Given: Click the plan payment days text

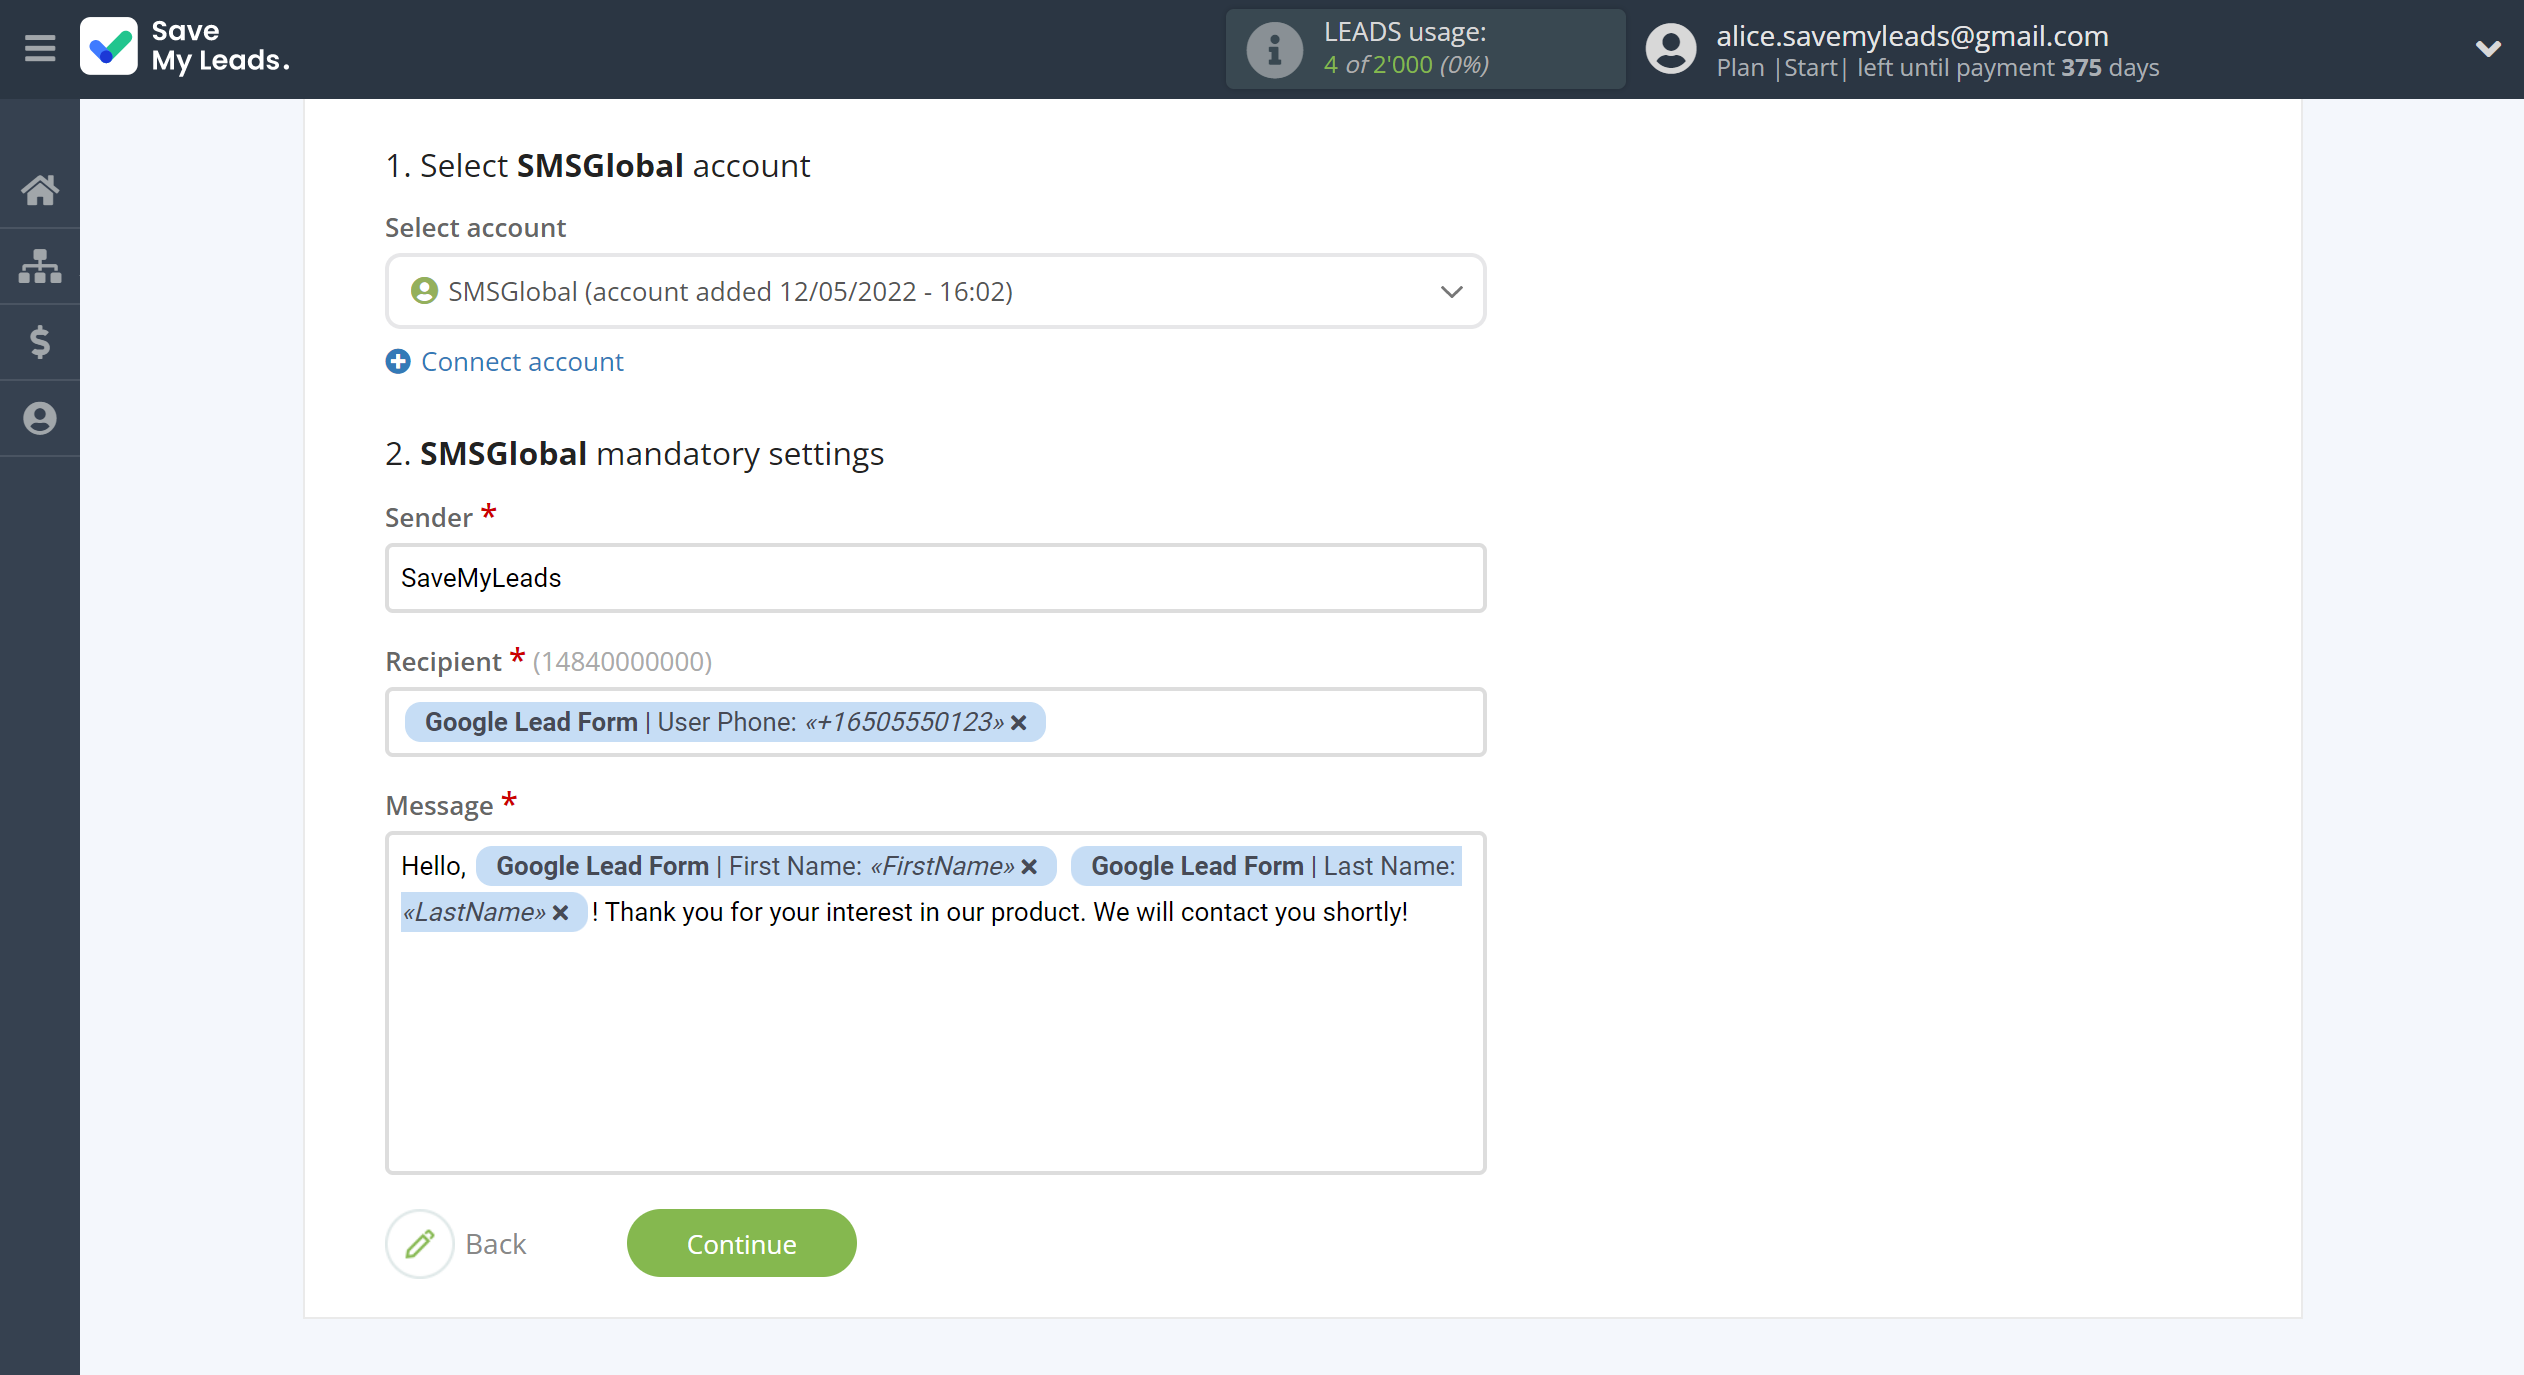Looking at the screenshot, I should pyautogui.click(x=1938, y=68).
